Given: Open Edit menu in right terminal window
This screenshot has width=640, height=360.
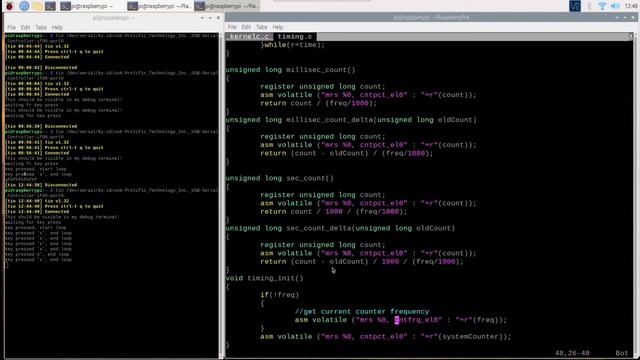Looking at the screenshot, I should (246, 27).
